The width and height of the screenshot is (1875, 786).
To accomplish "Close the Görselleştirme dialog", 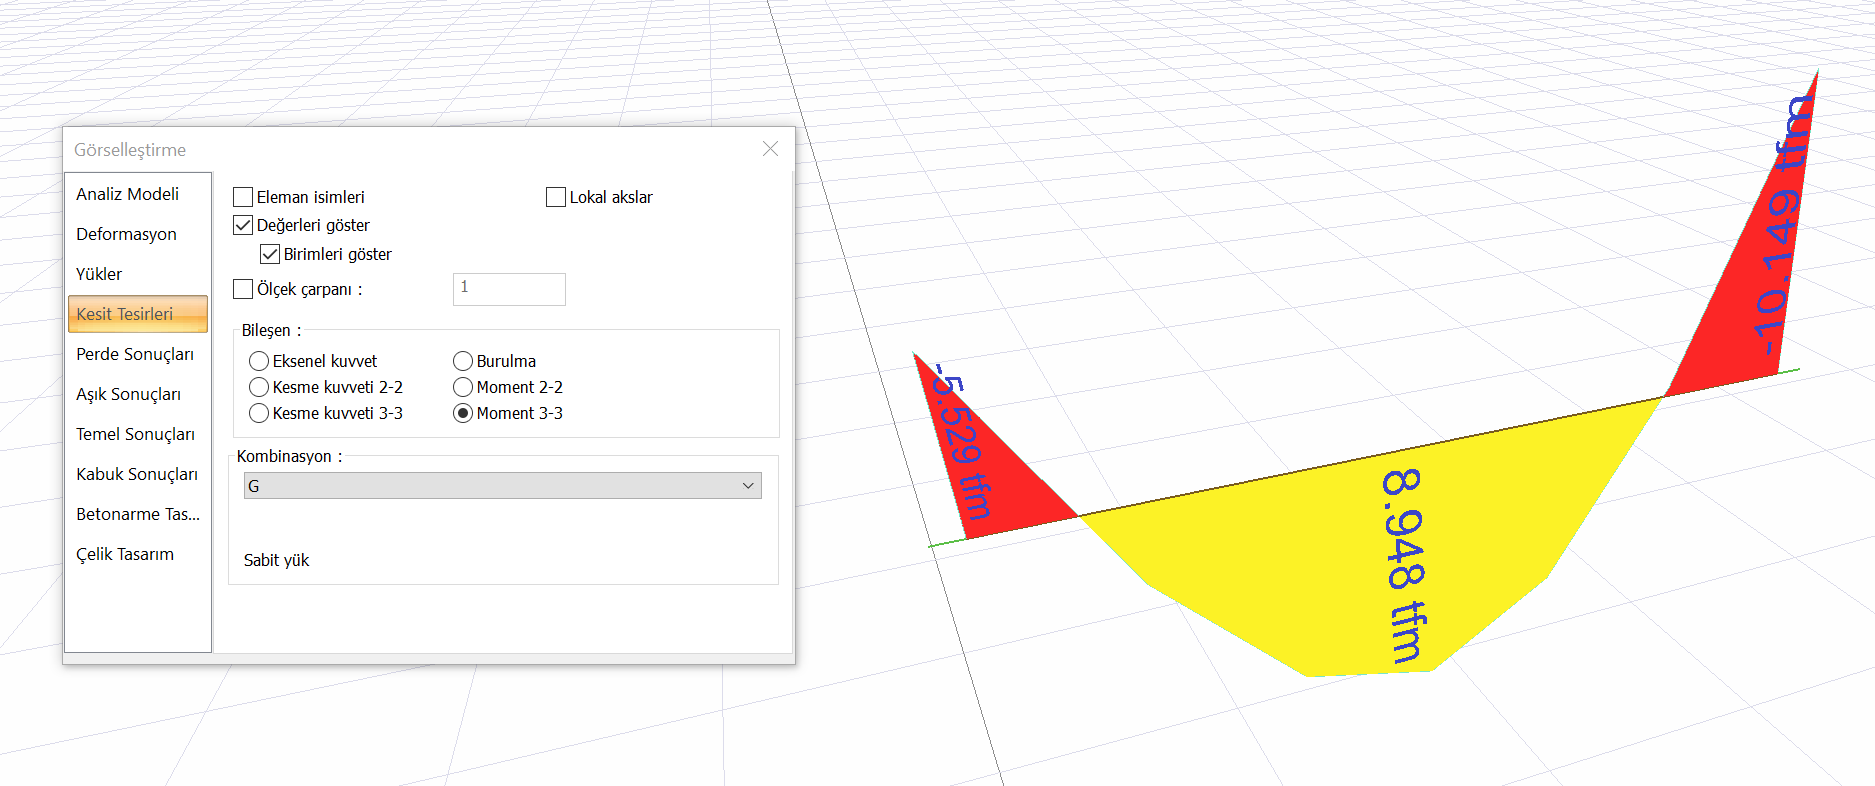I will point(770,149).
